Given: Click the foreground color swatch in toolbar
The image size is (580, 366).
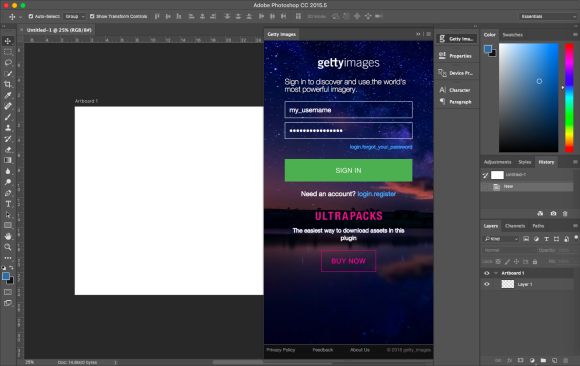Looking at the screenshot, I should [x=6, y=276].
